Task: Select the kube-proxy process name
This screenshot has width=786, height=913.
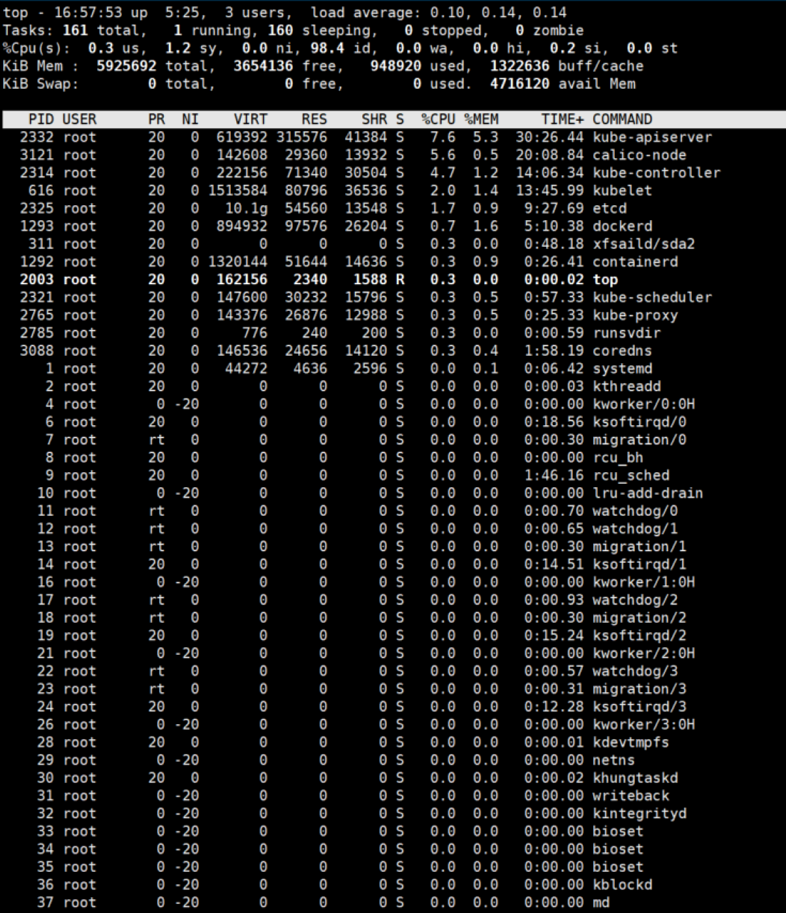Action: pyautogui.click(x=635, y=316)
